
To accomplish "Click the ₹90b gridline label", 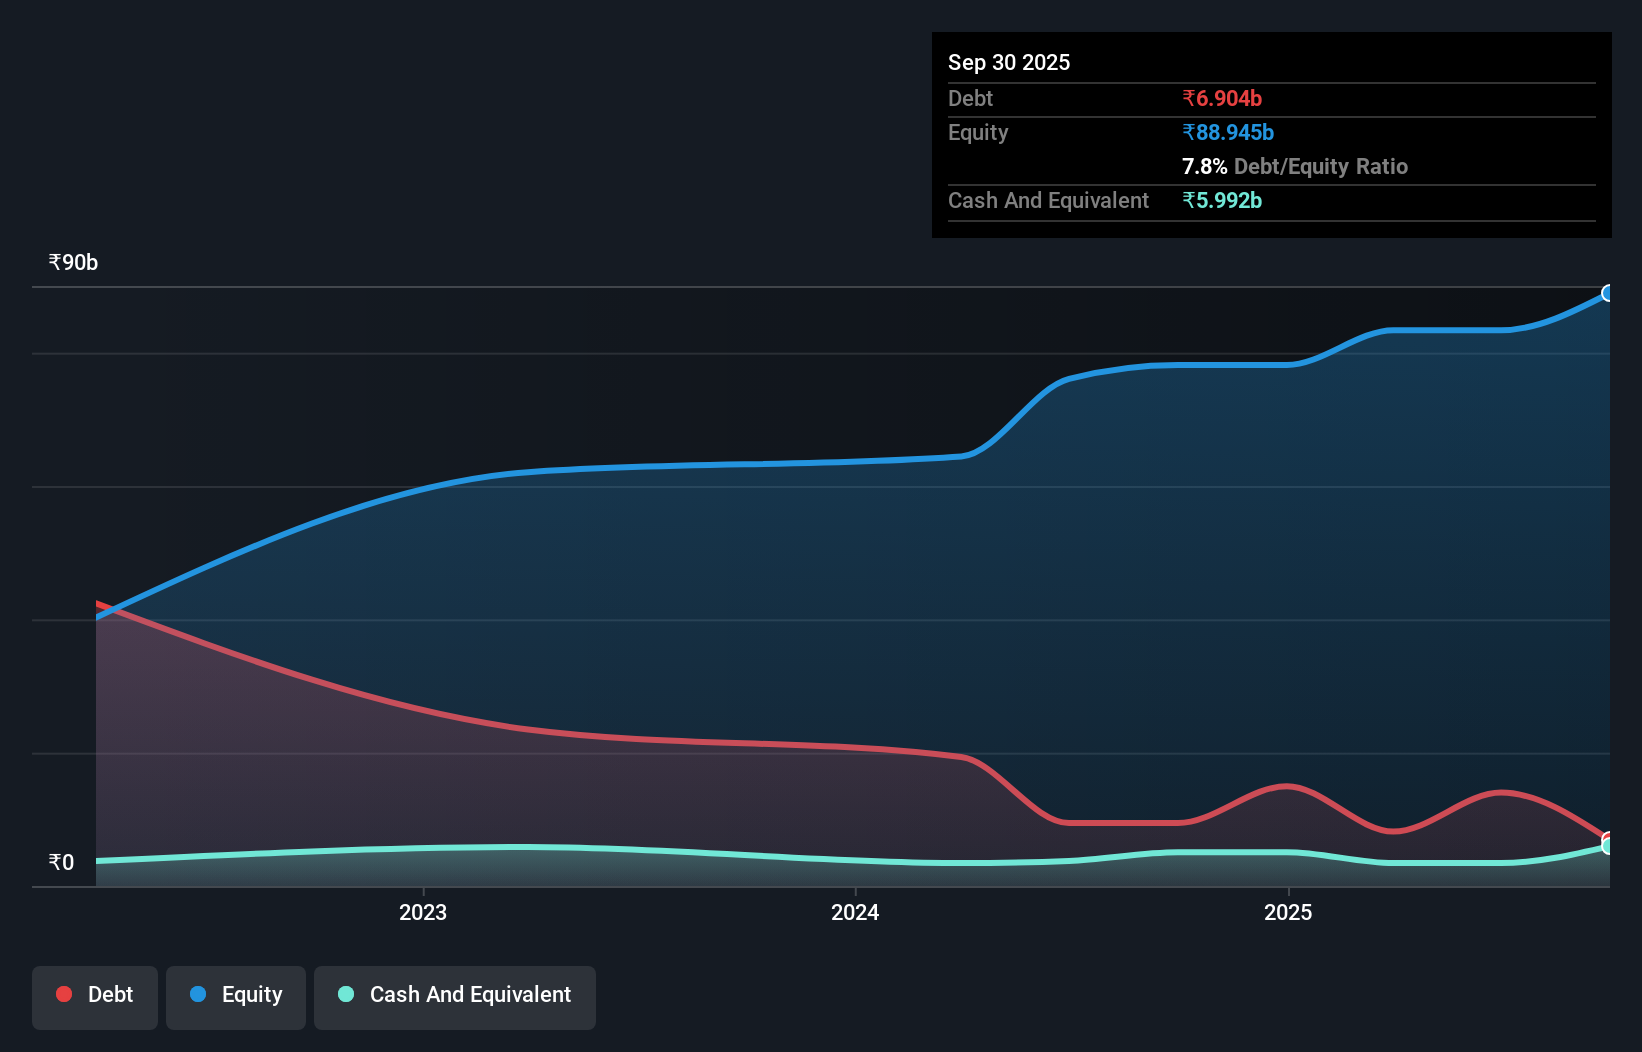I will (x=71, y=262).
